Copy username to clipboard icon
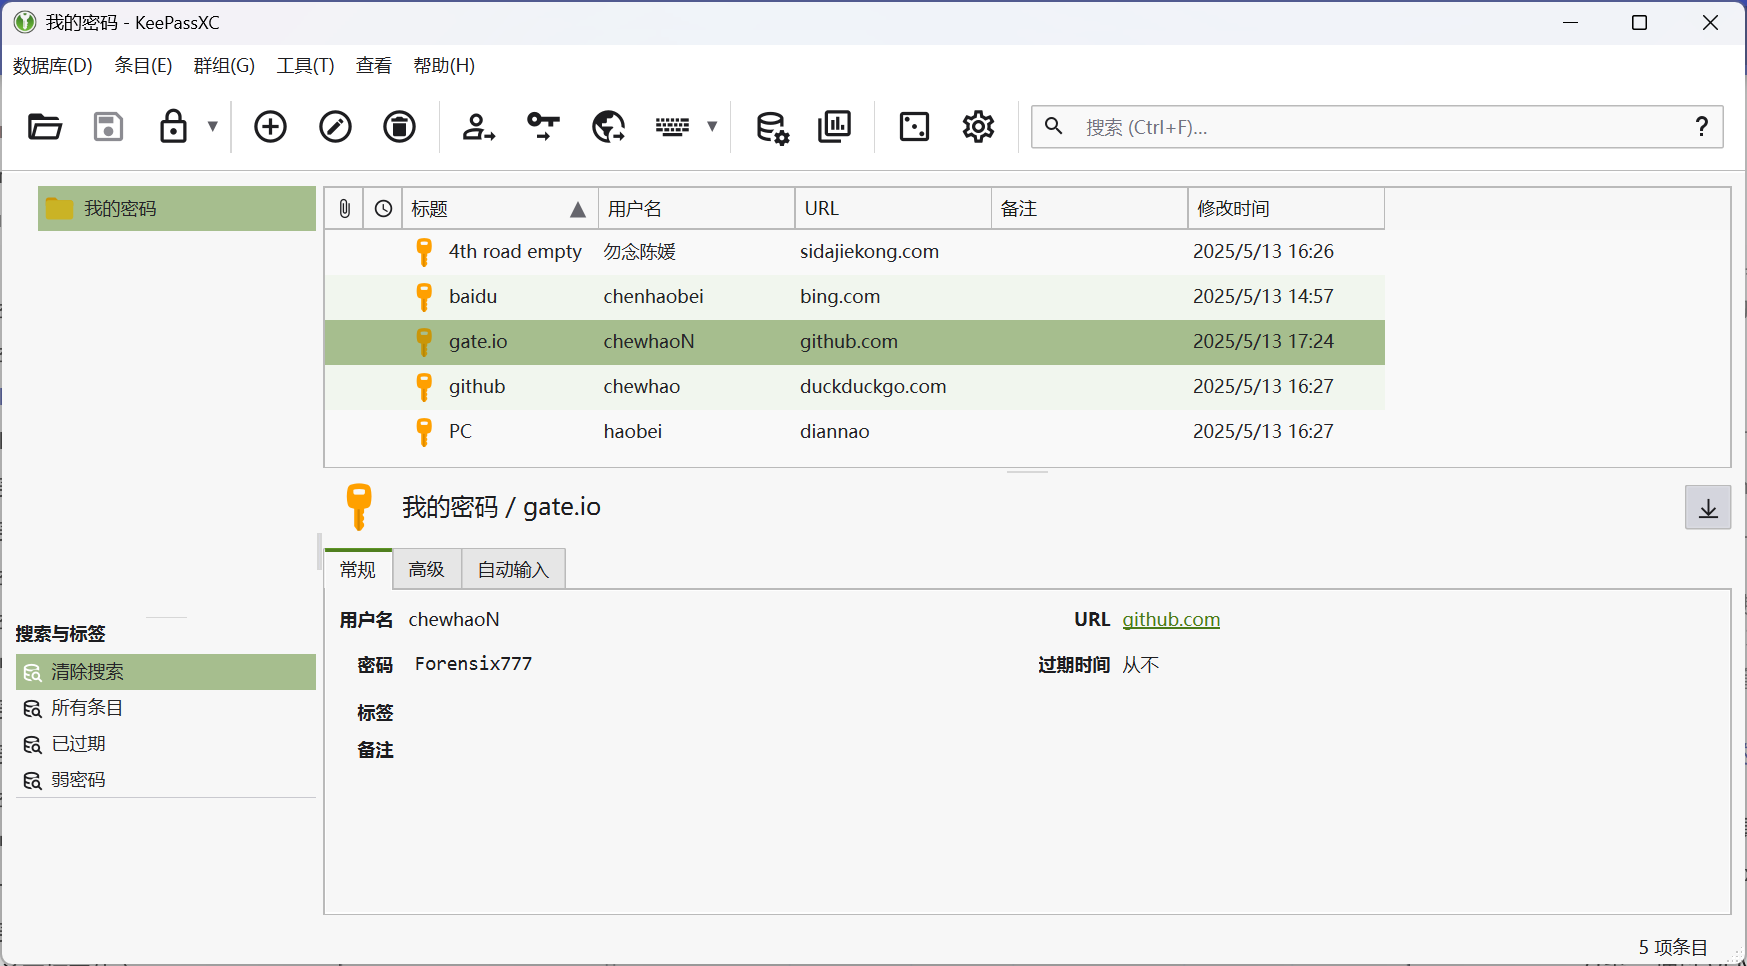This screenshot has height=966, width=1747. click(478, 127)
